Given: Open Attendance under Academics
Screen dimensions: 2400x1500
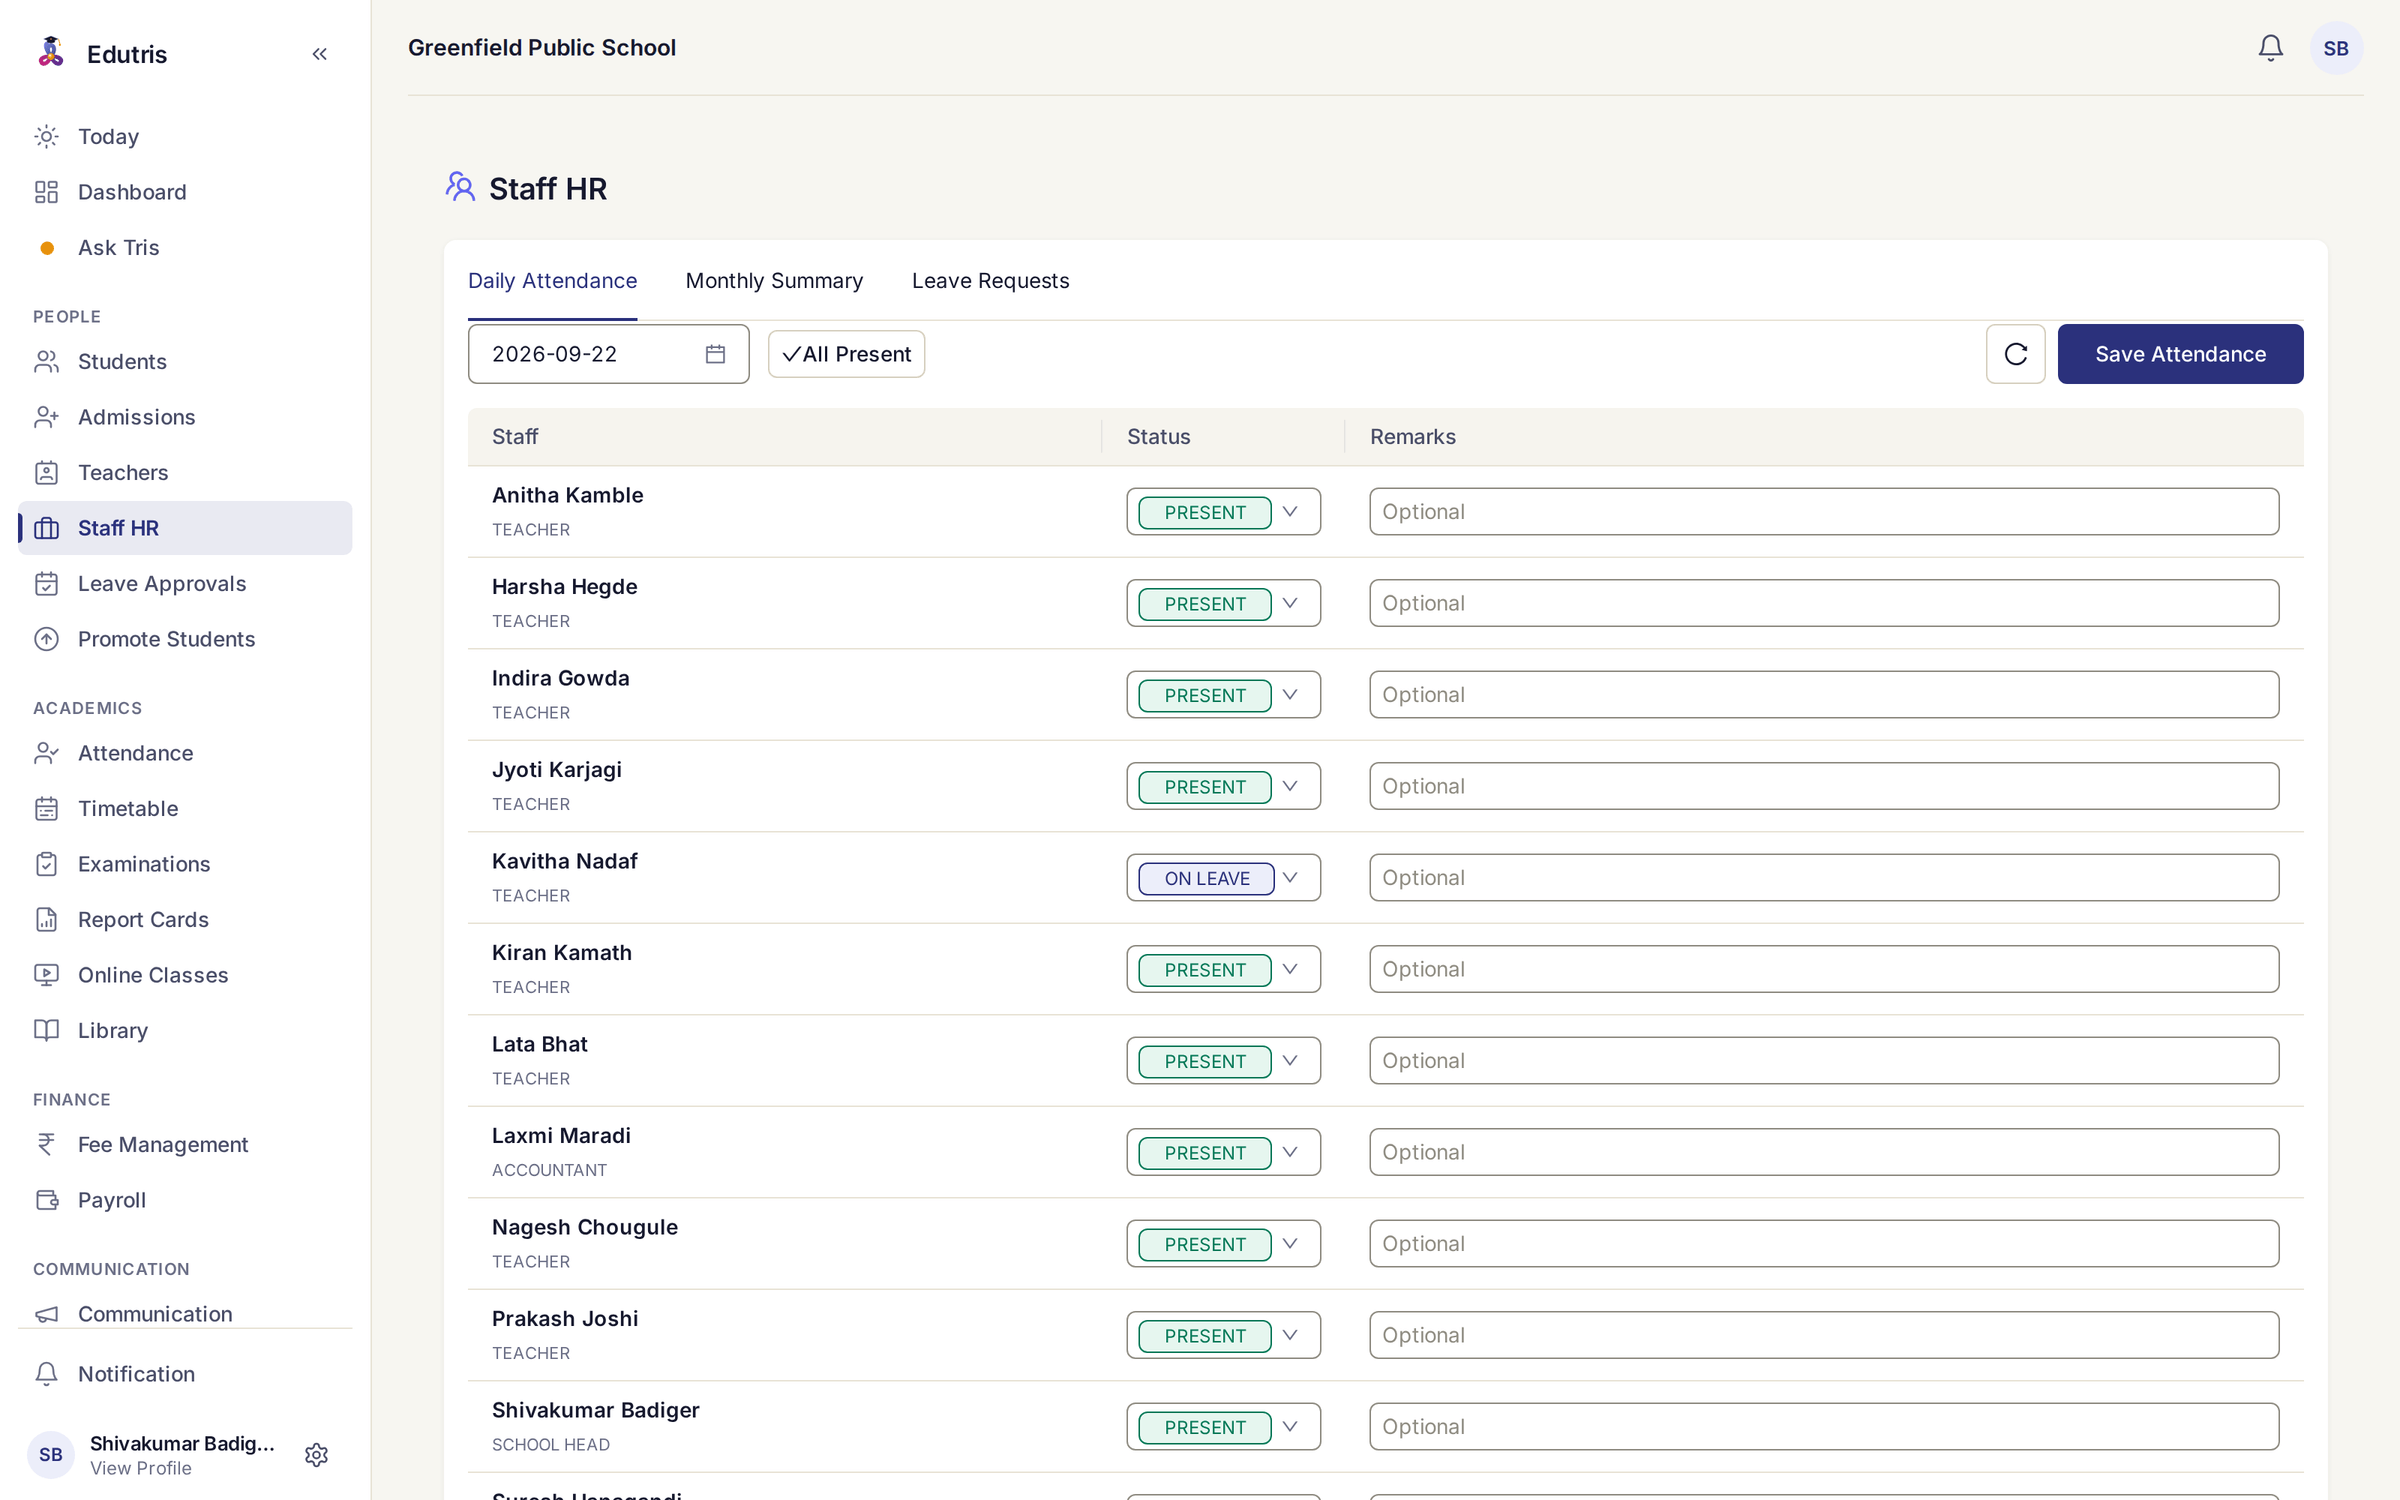Looking at the screenshot, I should pyautogui.click(x=185, y=753).
